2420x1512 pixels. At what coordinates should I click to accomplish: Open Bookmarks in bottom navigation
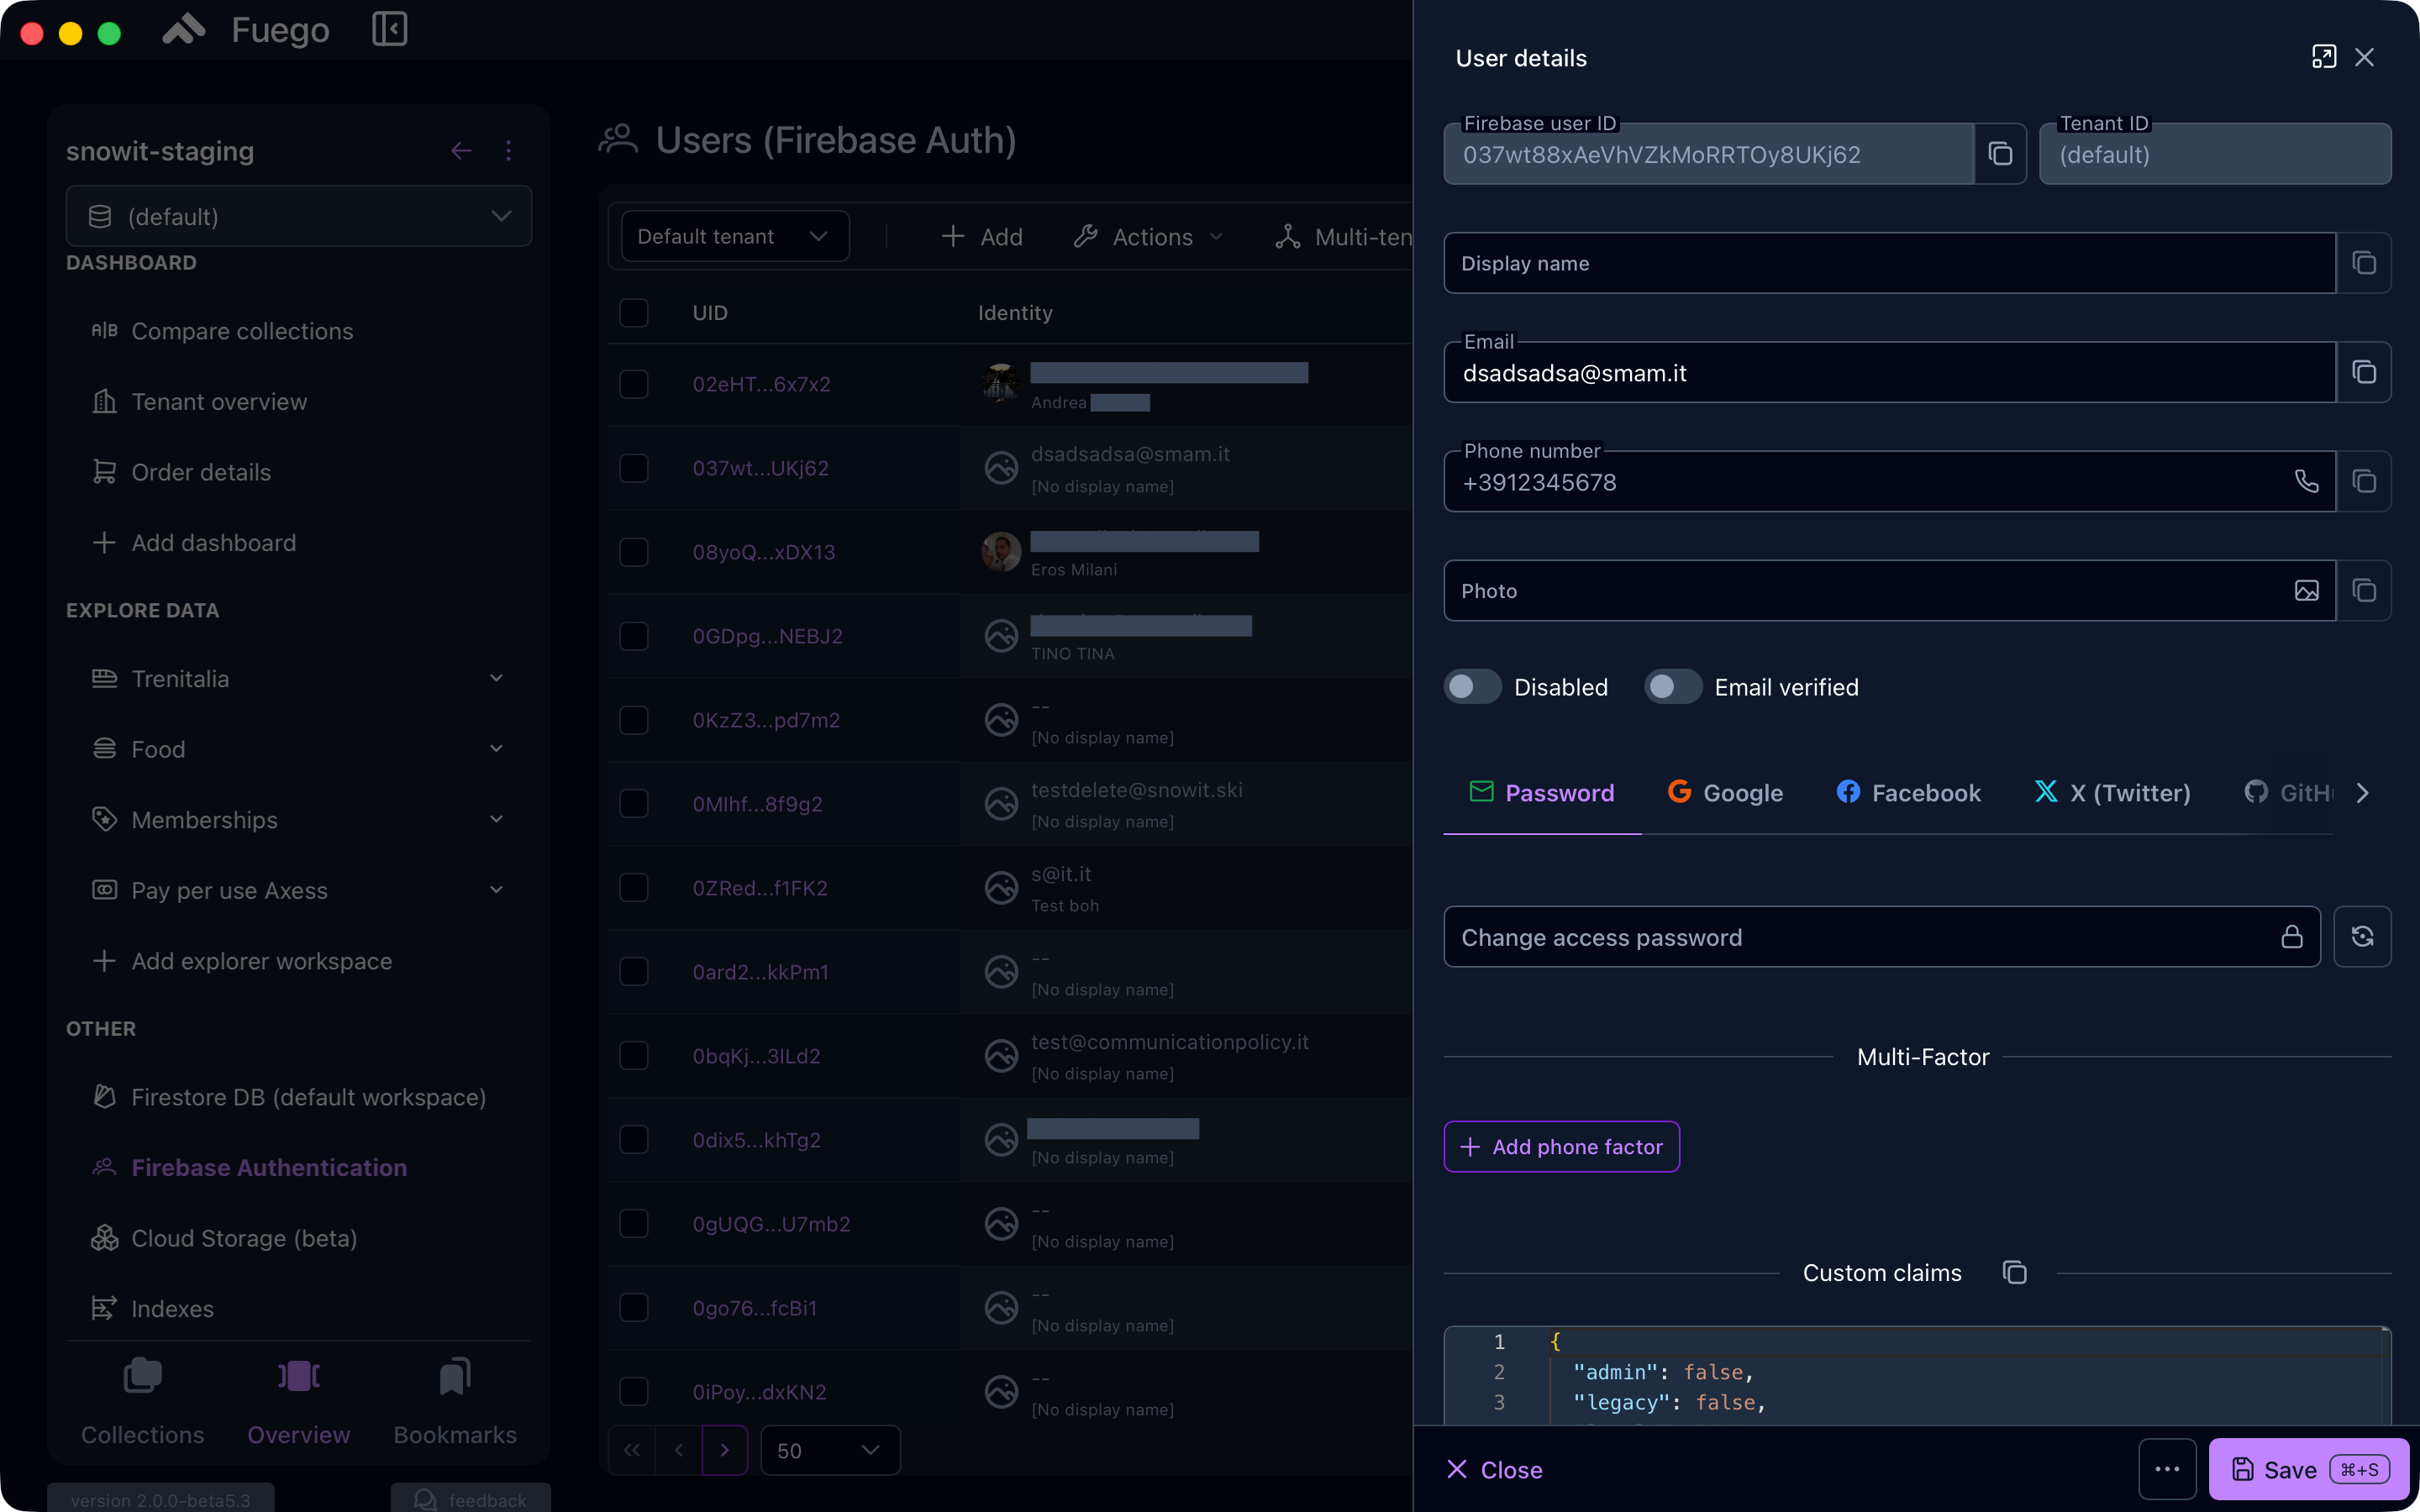[x=455, y=1402]
